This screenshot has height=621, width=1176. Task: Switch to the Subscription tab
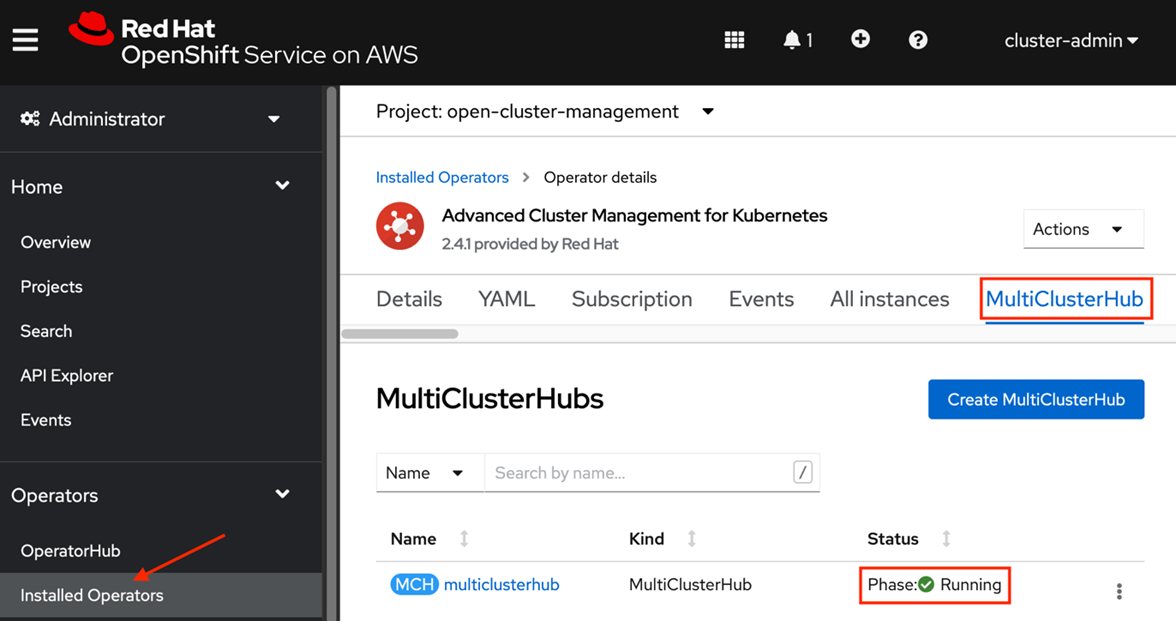click(632, 299)
